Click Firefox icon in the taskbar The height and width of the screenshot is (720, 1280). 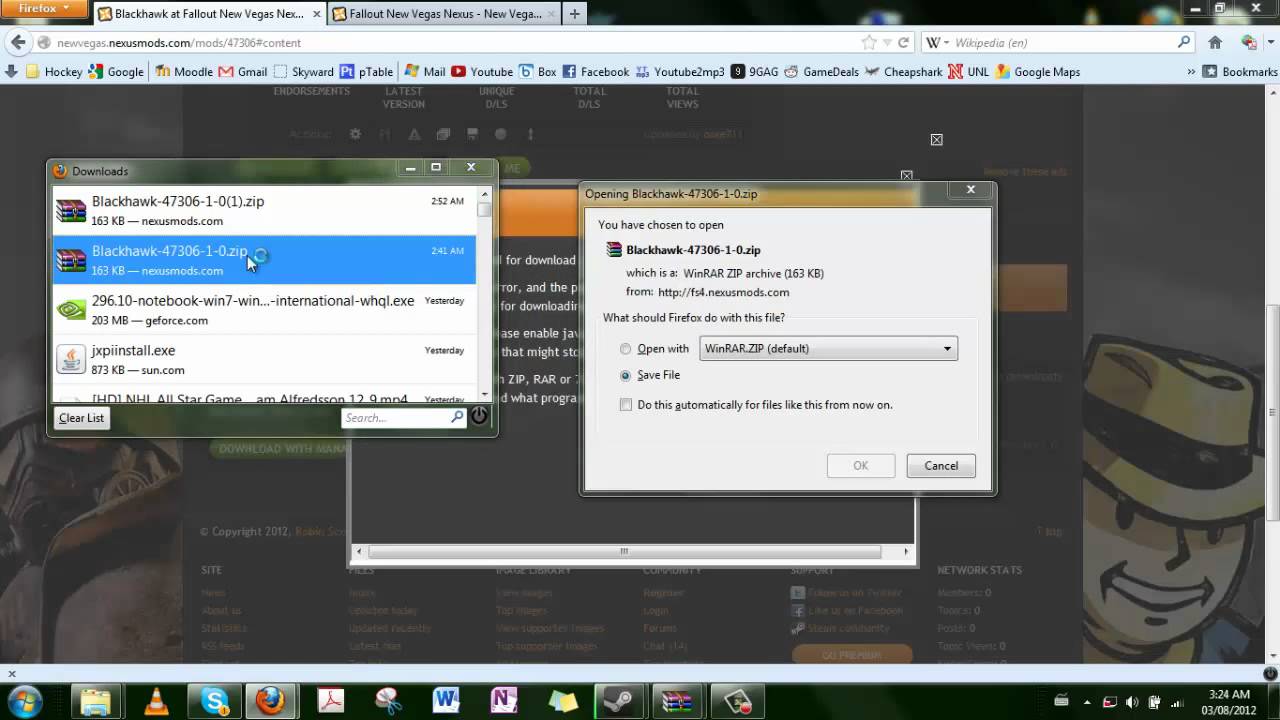coord(271,701)
